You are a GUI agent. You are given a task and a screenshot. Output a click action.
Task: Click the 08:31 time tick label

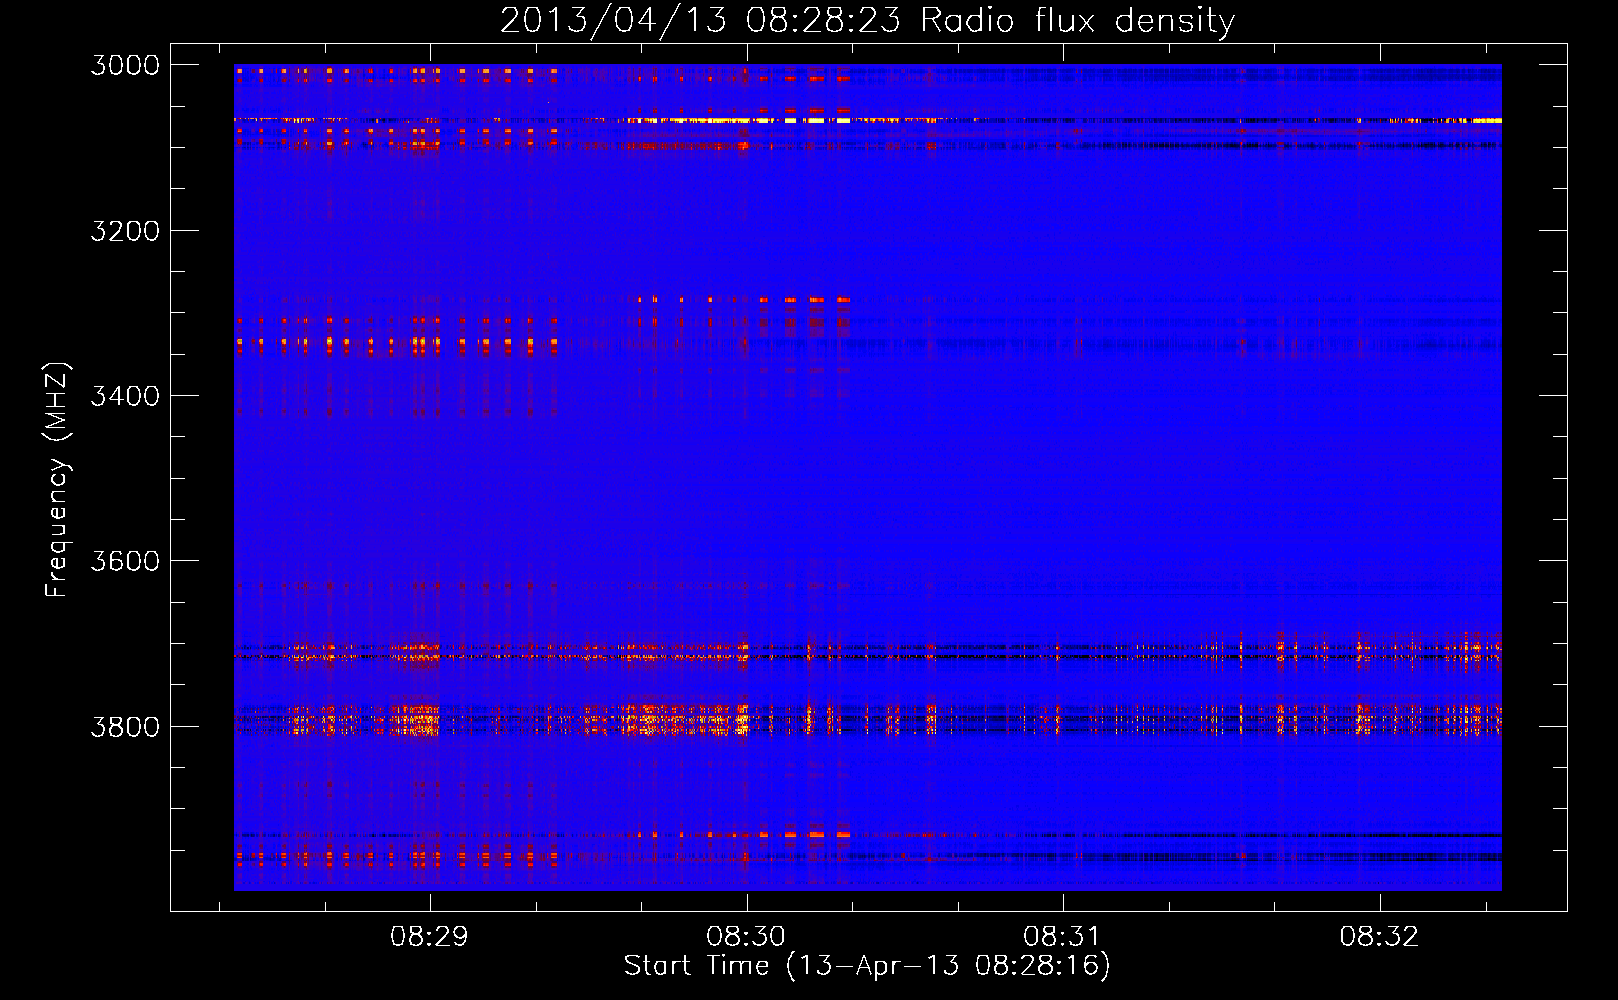click(x=1063, y=937)
